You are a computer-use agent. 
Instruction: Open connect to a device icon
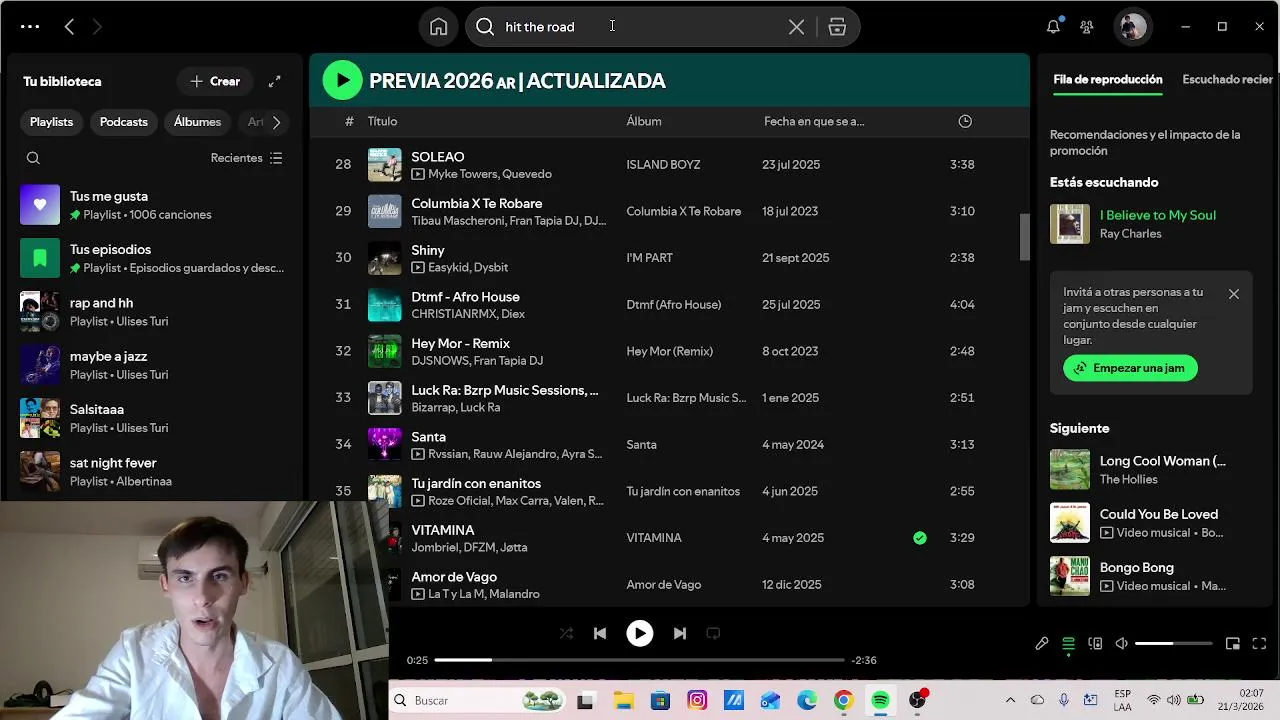point(1095,644)
